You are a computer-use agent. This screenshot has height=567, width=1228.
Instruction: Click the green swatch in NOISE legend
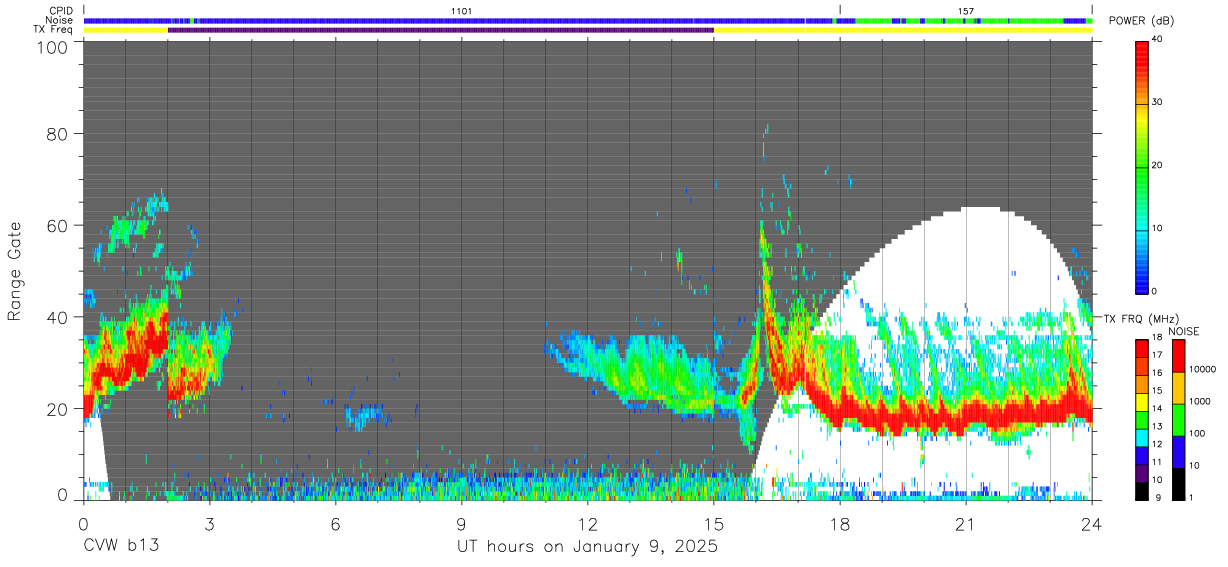click(1178, 419)
